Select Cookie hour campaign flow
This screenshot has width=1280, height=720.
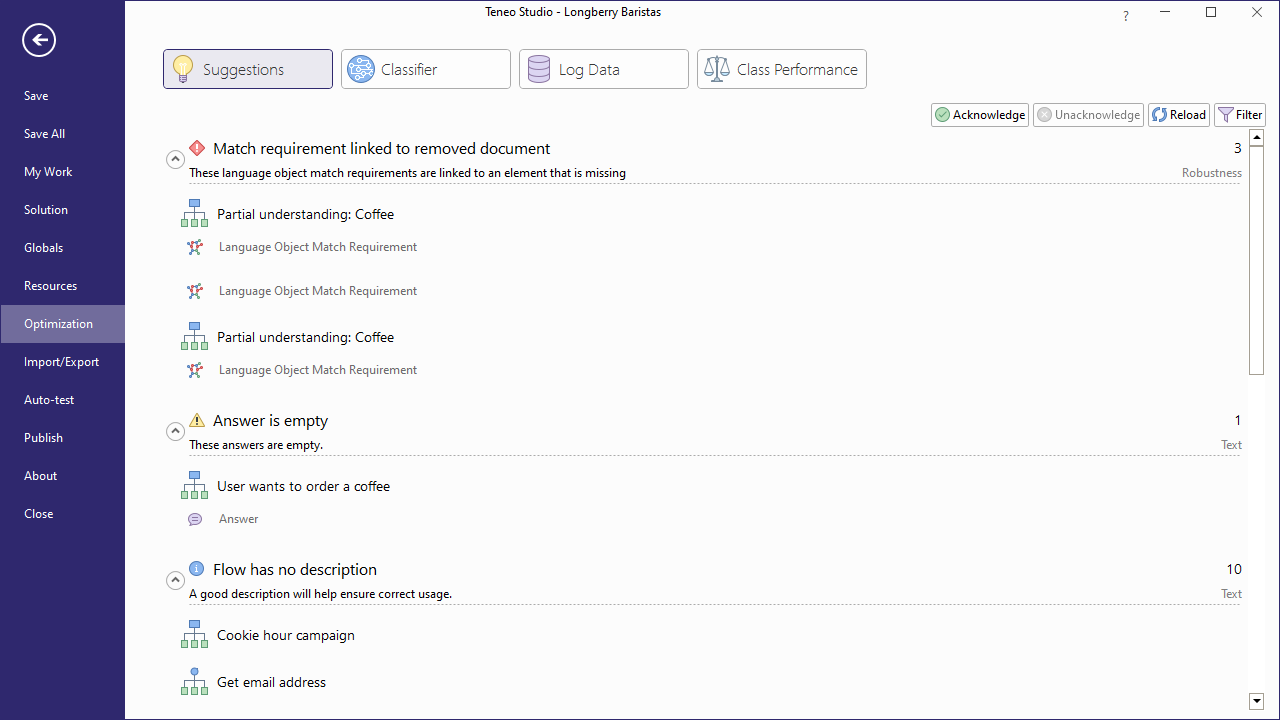286,635
